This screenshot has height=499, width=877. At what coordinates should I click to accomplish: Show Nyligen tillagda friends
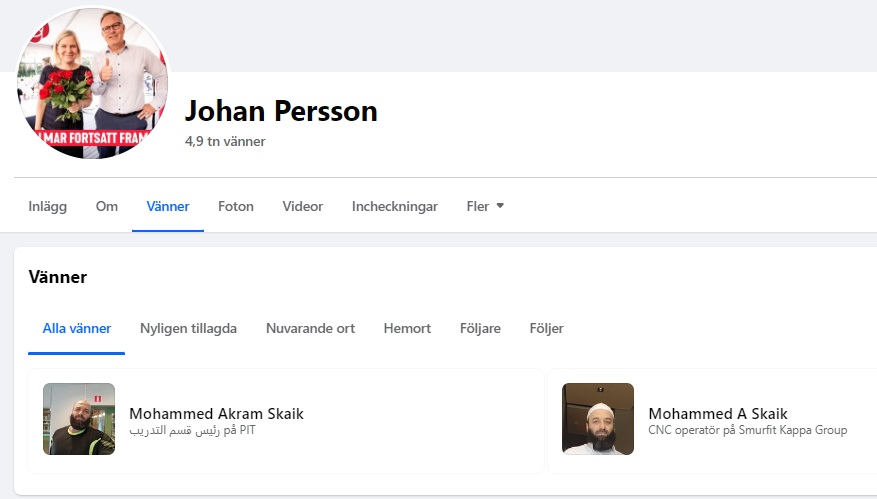(188, 329)
